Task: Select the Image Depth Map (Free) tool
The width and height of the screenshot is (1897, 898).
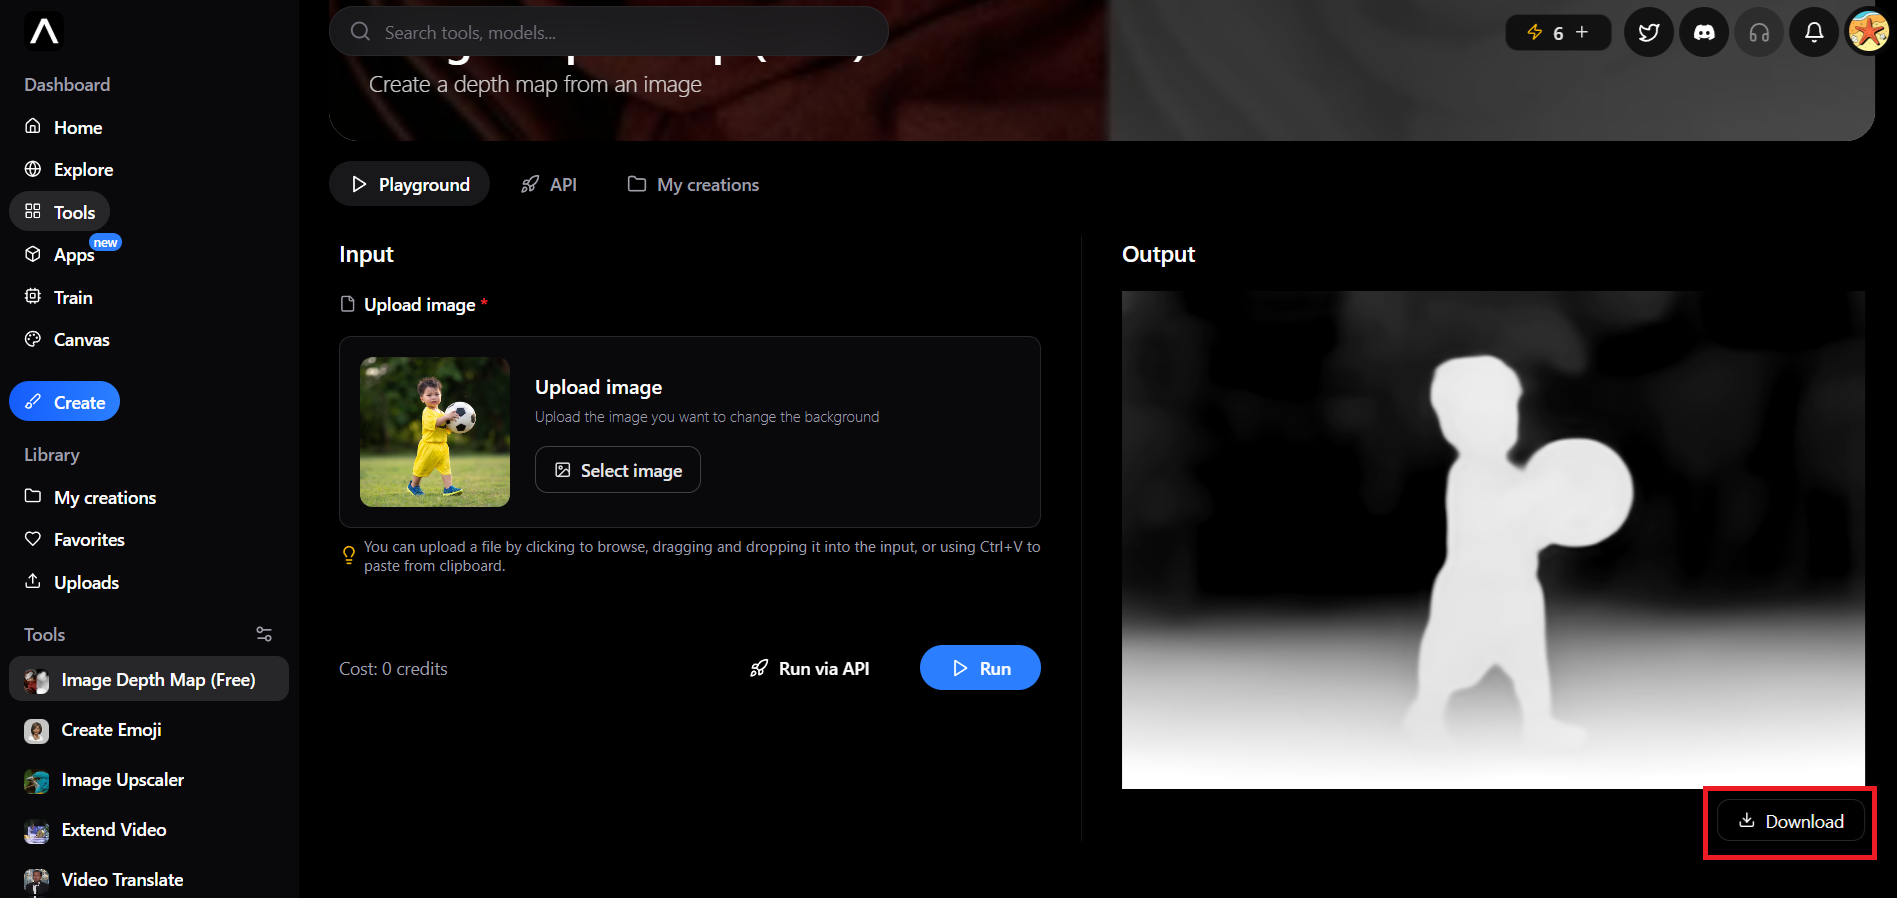Action: 149,679
